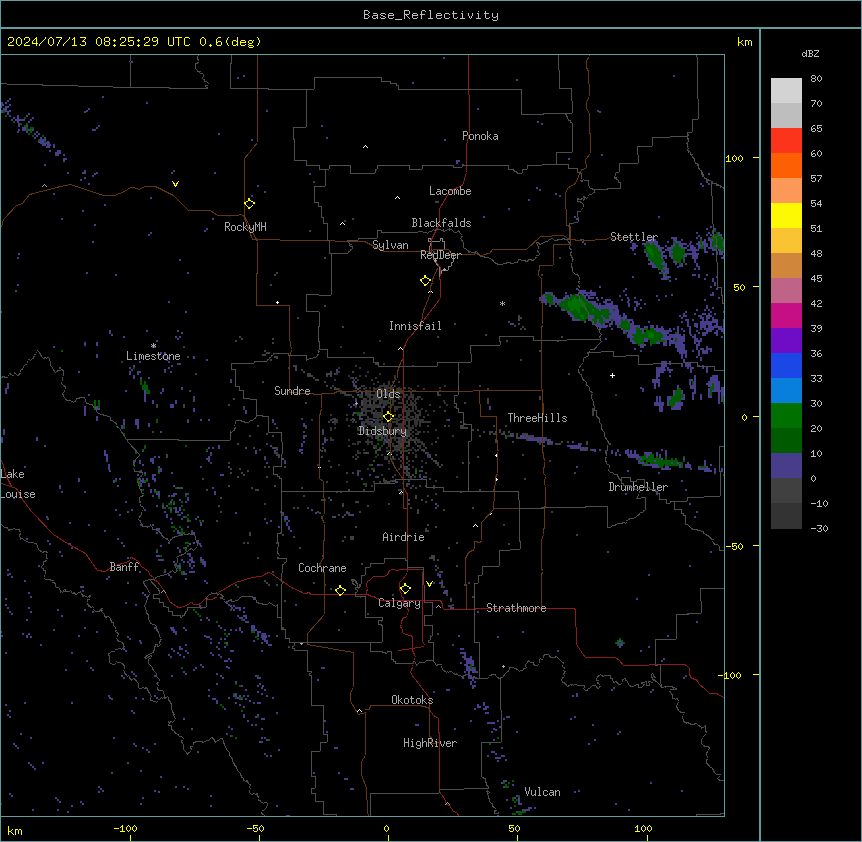This screenshot has width=862, height=842.
Task: Click the 50 tick on the right axis
Action: [739, 287]
